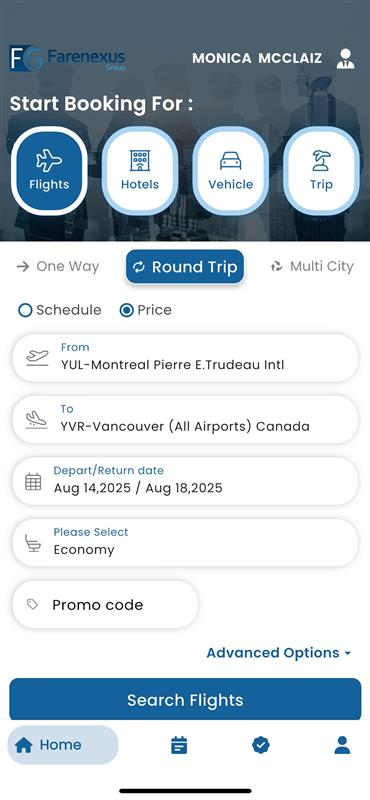The image size is (370, 800).
Task: Tap the verified badge icon in bottom bar
Action: coord(261,745)
